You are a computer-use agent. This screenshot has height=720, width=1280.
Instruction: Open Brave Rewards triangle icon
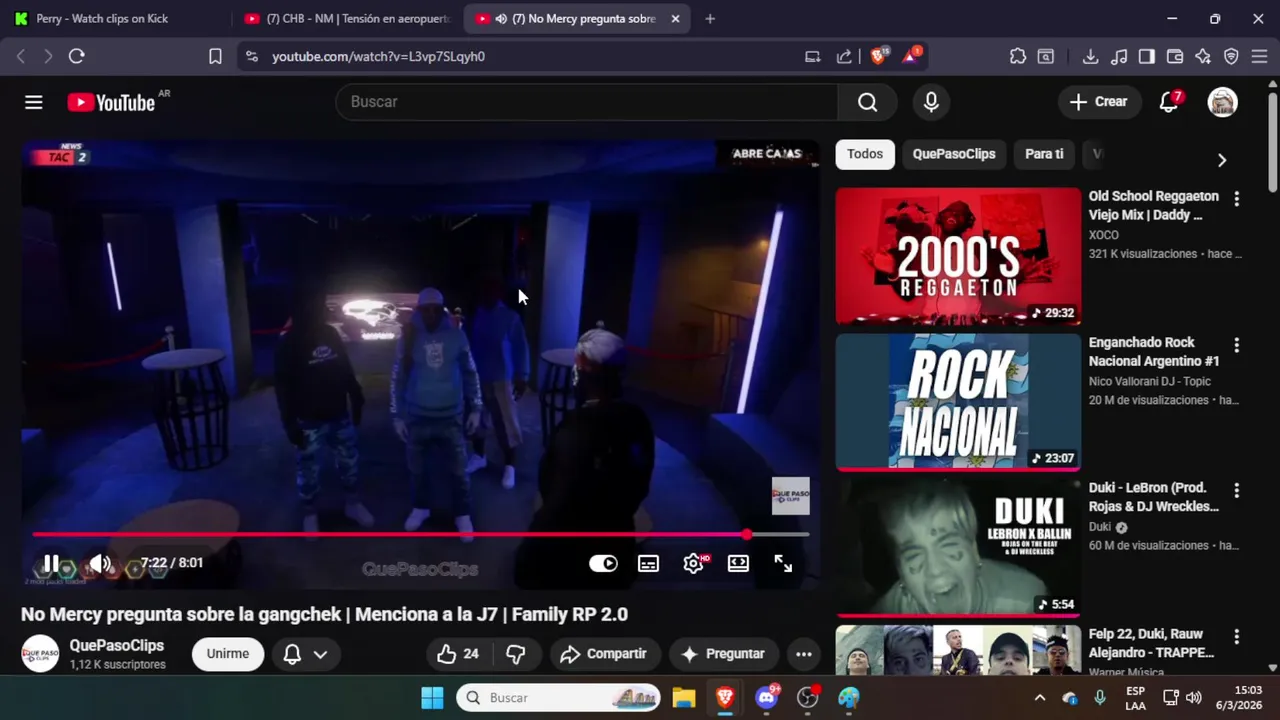pos(911,56)
